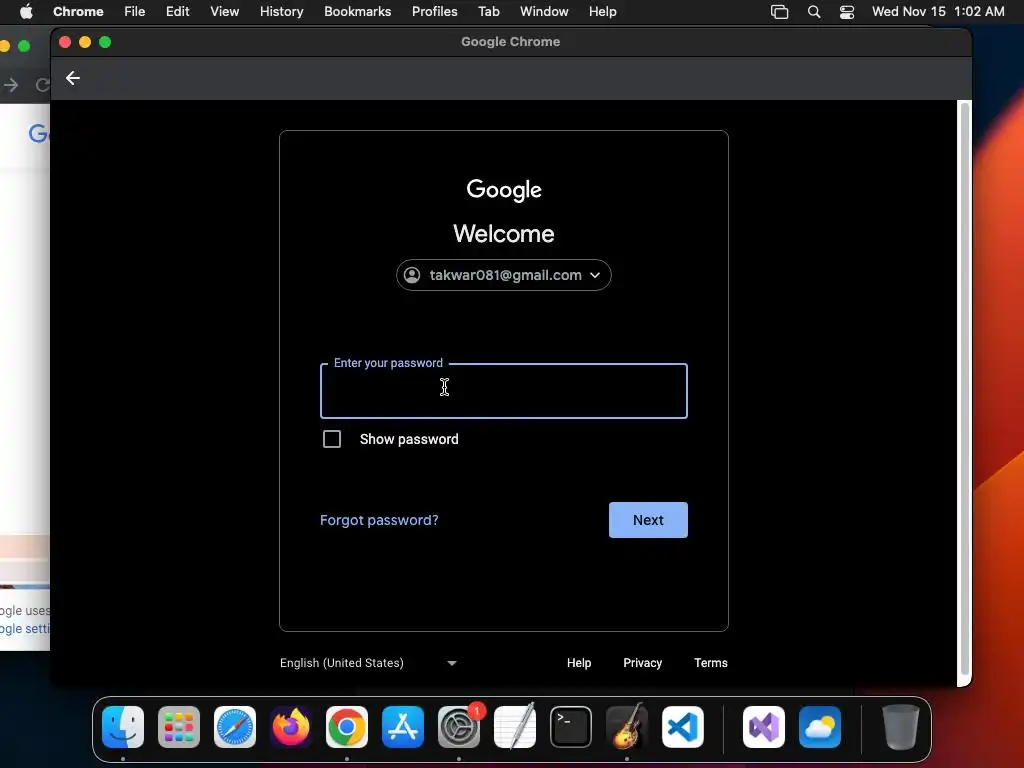Open the Bookmarks menu

coord(358,12)
